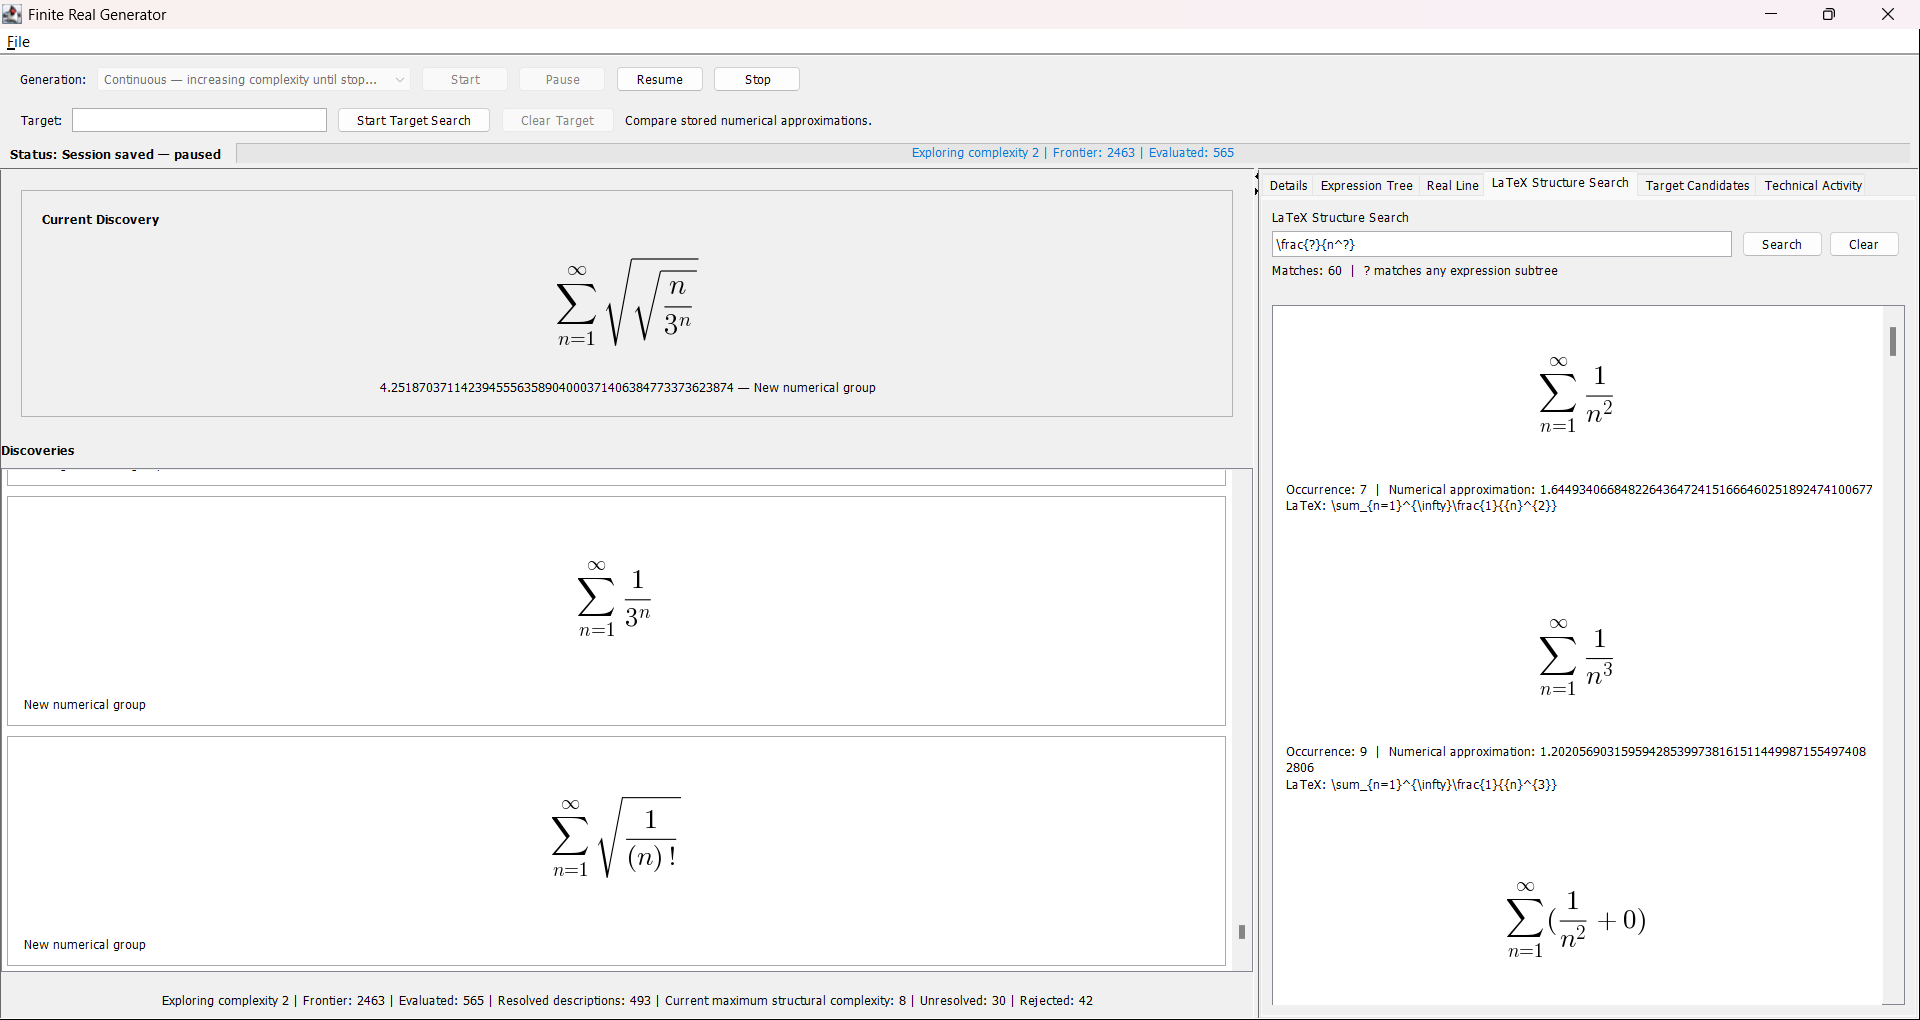Open the Expression Tree tab
This screenshot has width=1920, height=1020.
coord(1366,185)
